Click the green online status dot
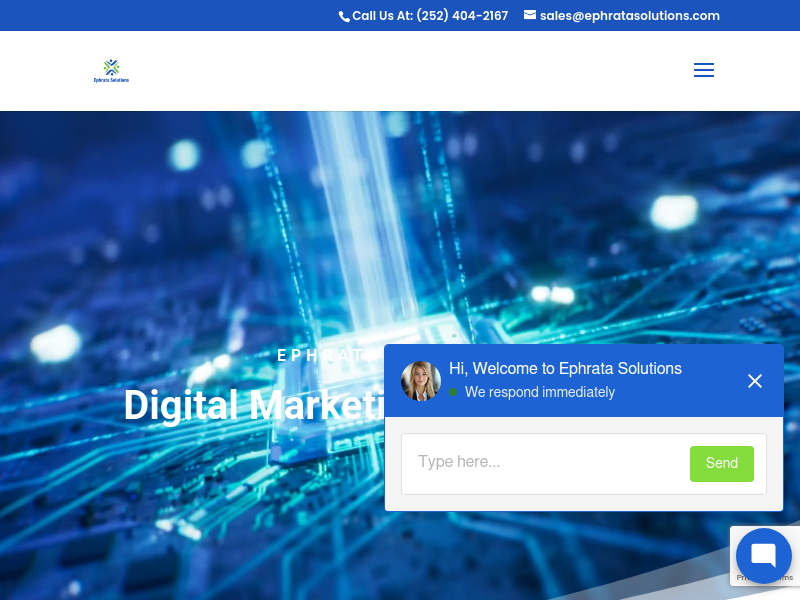Viewport: 800px width, 600px height. [x=454, y=392]
